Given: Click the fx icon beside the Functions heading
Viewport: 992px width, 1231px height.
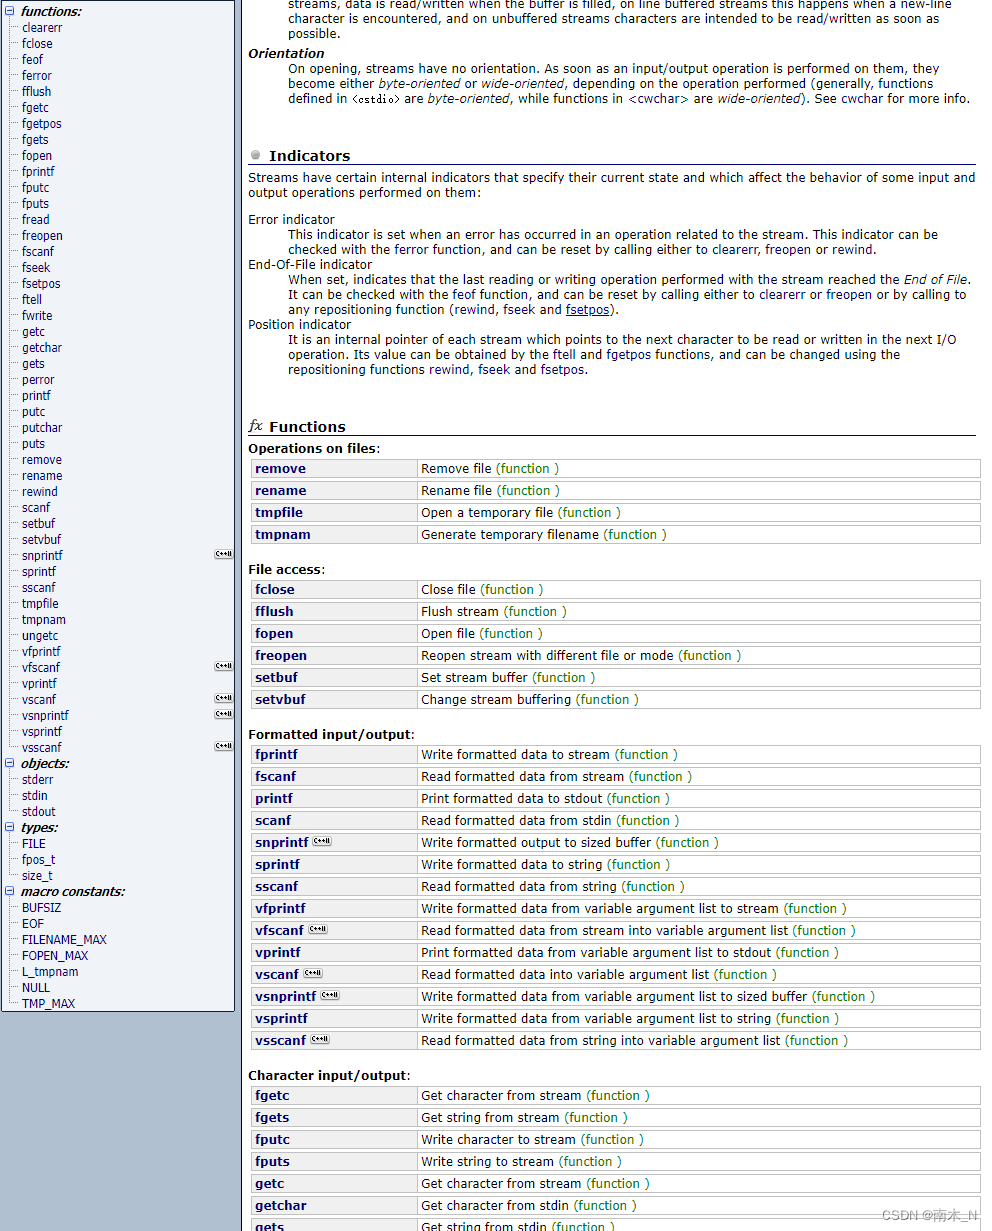Looking at the screenshot, I should [256, 426].
